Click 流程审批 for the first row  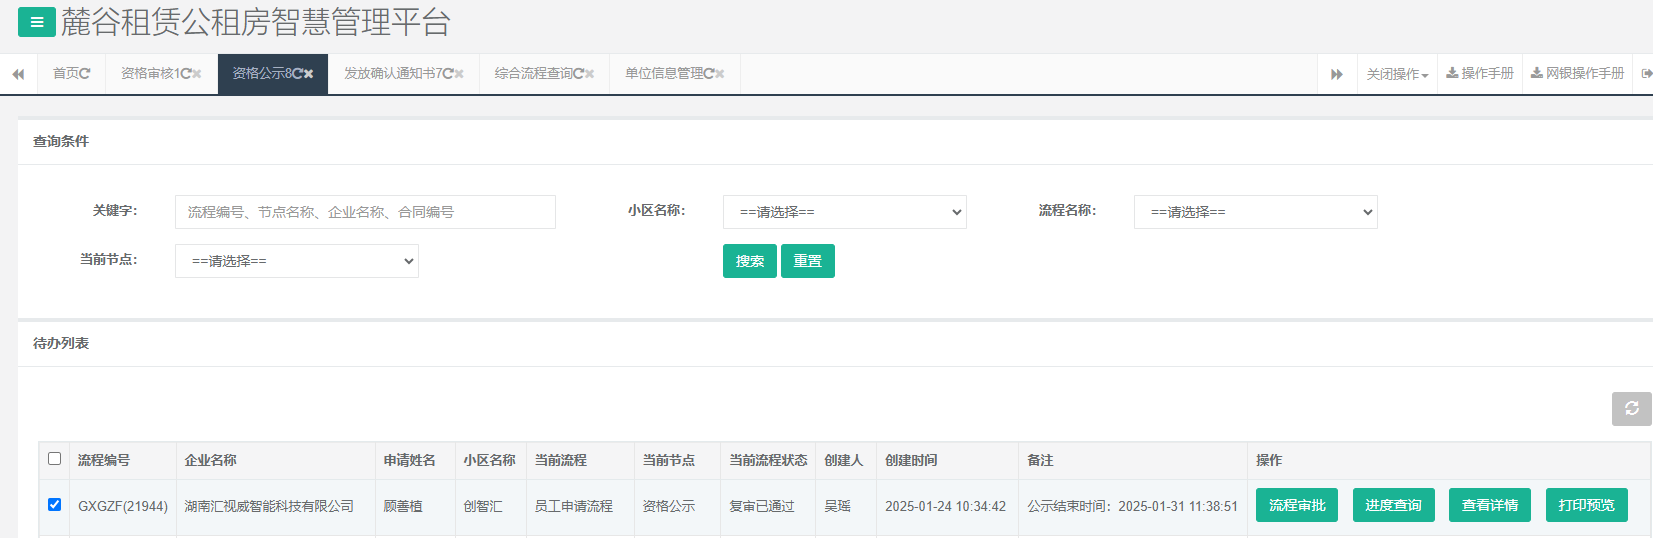tap(1296, 505)
